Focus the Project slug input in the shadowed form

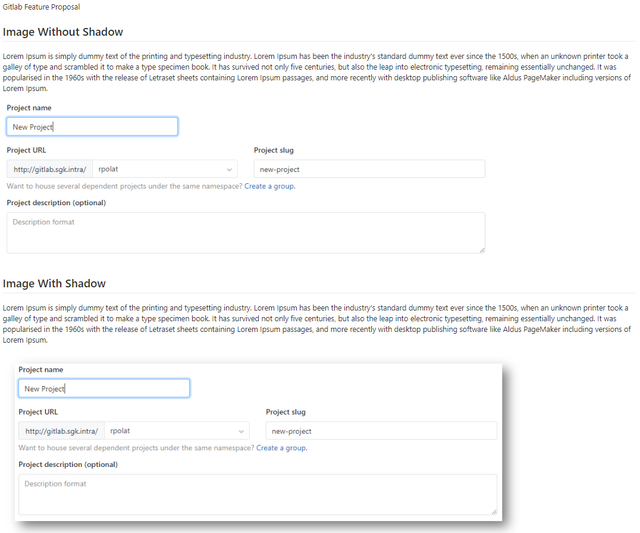(381, 431)
